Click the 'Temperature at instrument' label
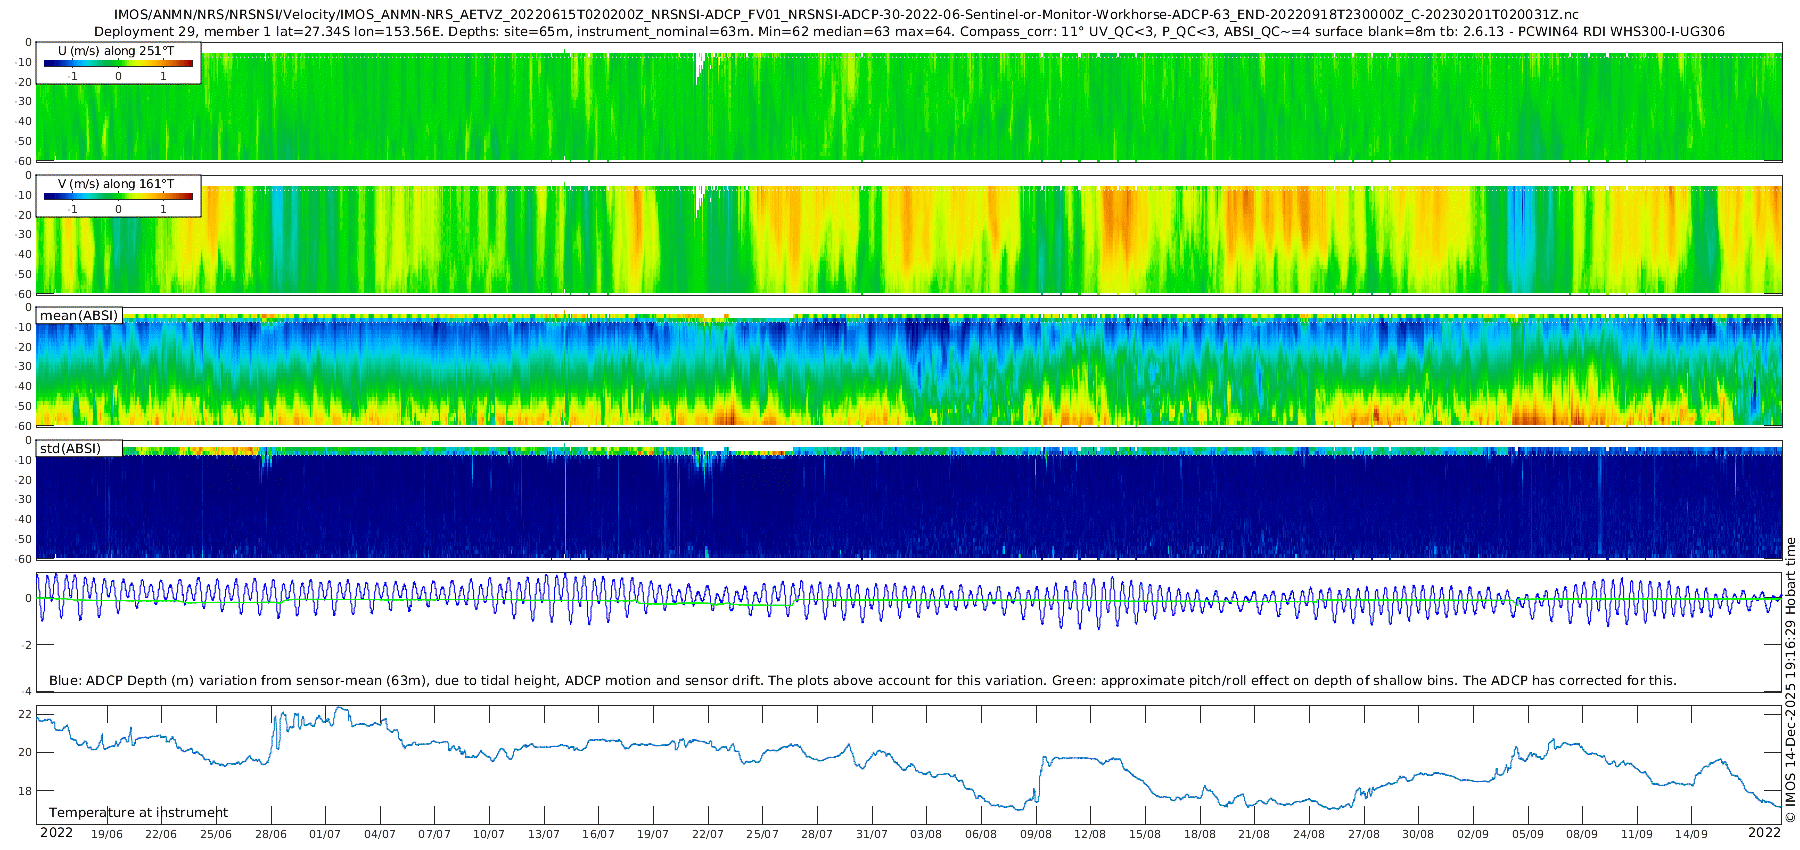Viewport: 1800px width, 850px height. 138,813
